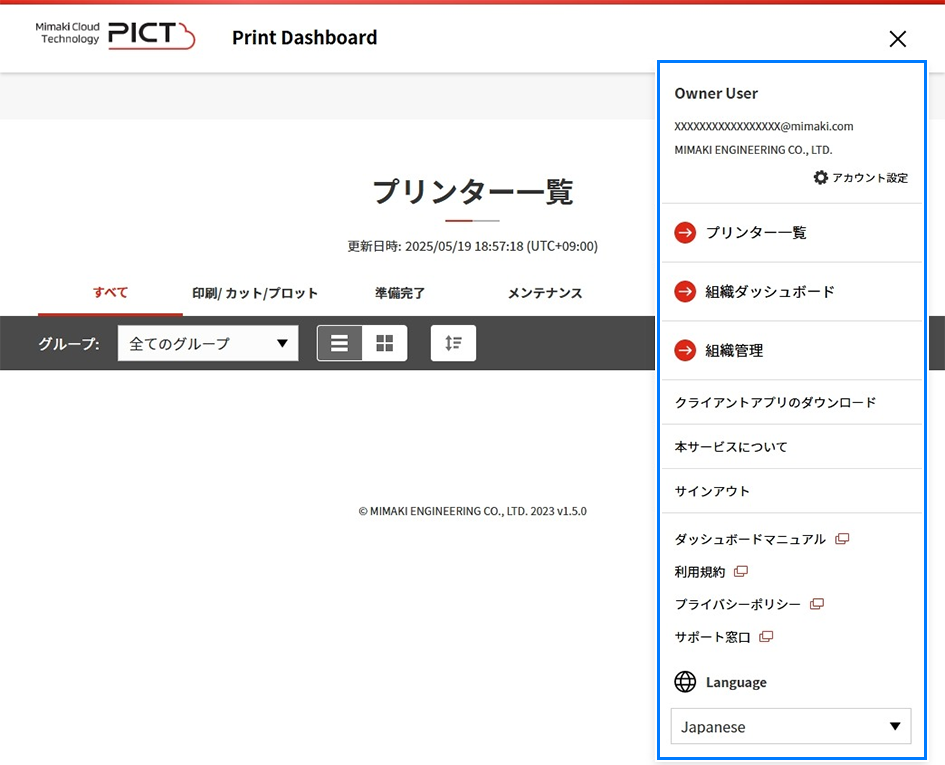Open the sort order options
Screen dimensions: 945x765
[453, 343]
